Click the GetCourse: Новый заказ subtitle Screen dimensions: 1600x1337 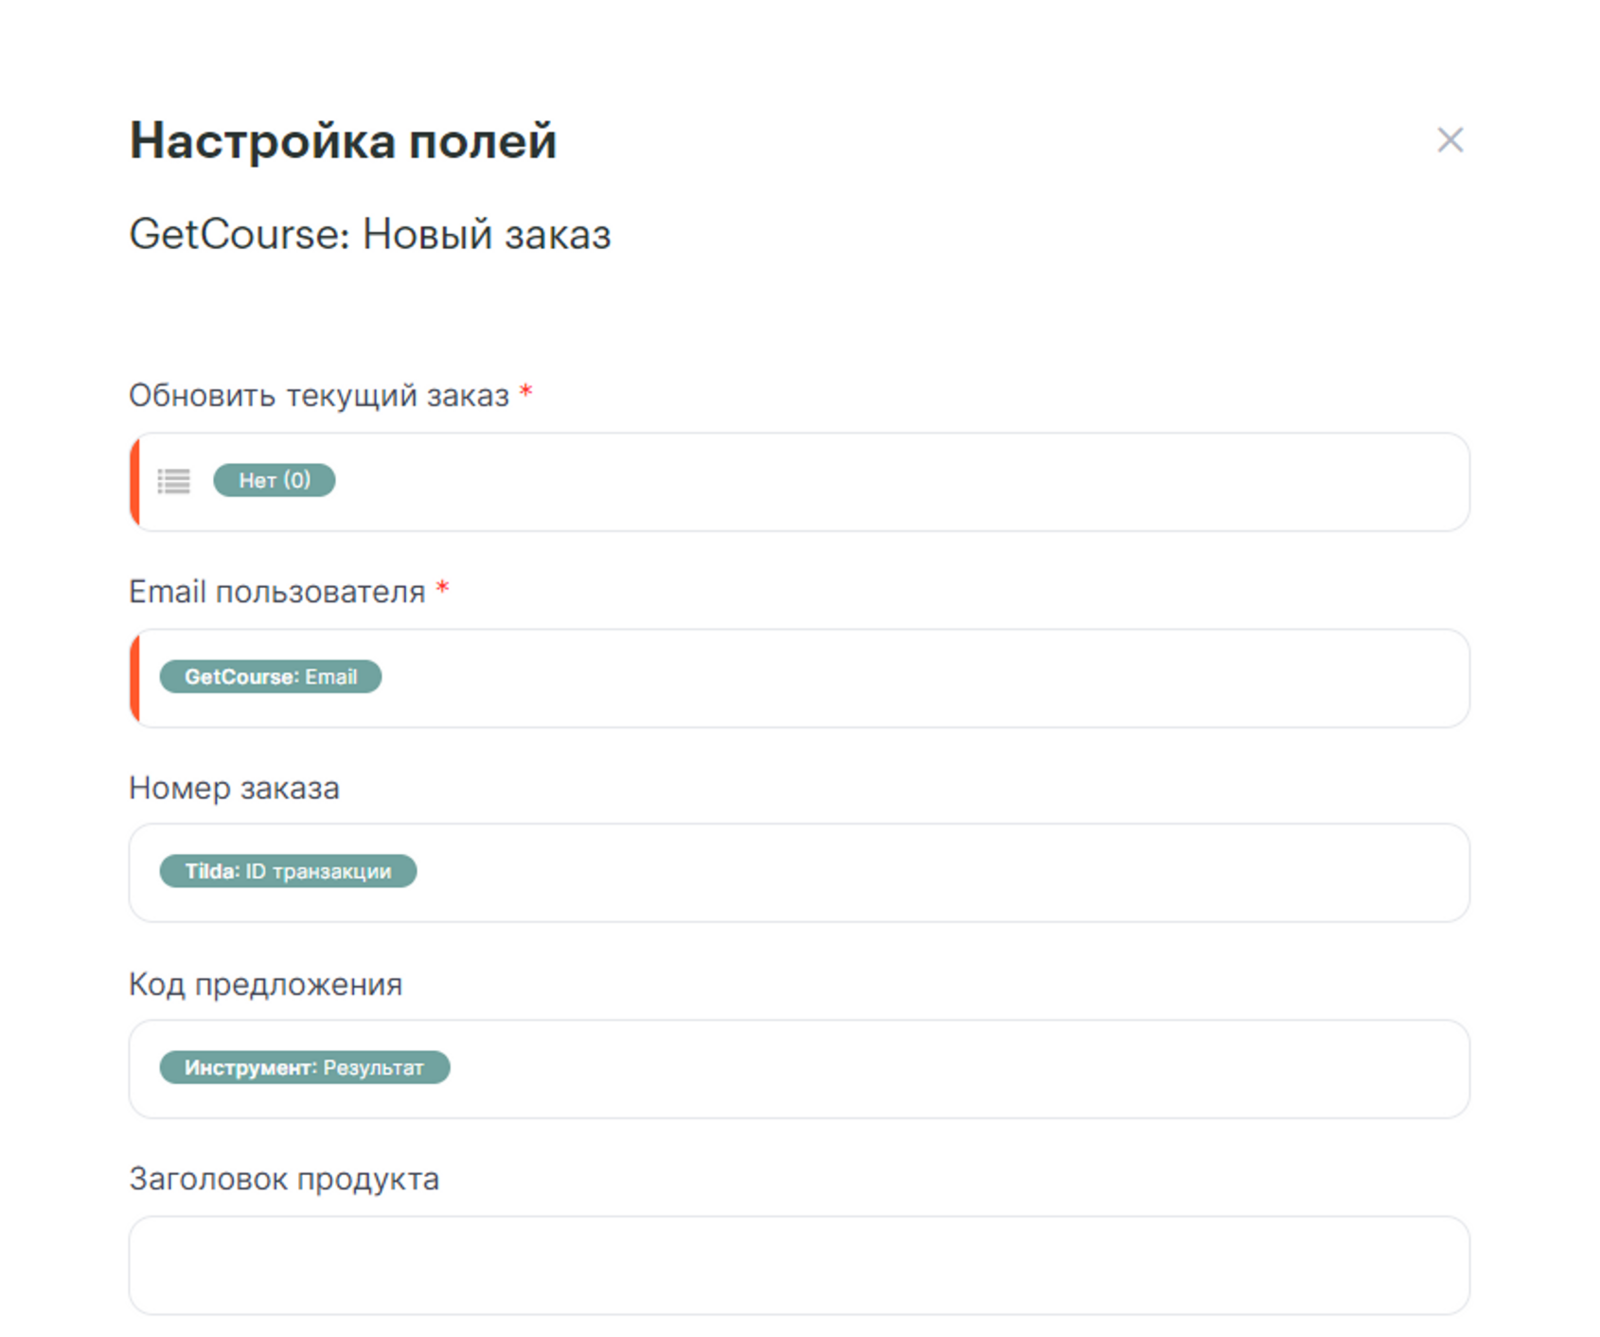[x=370, y=235]
